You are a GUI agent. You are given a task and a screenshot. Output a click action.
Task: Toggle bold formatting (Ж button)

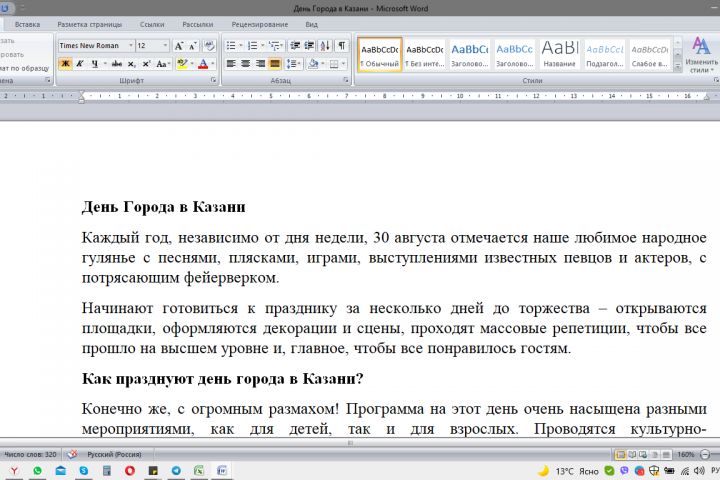(x=65, y=64)
